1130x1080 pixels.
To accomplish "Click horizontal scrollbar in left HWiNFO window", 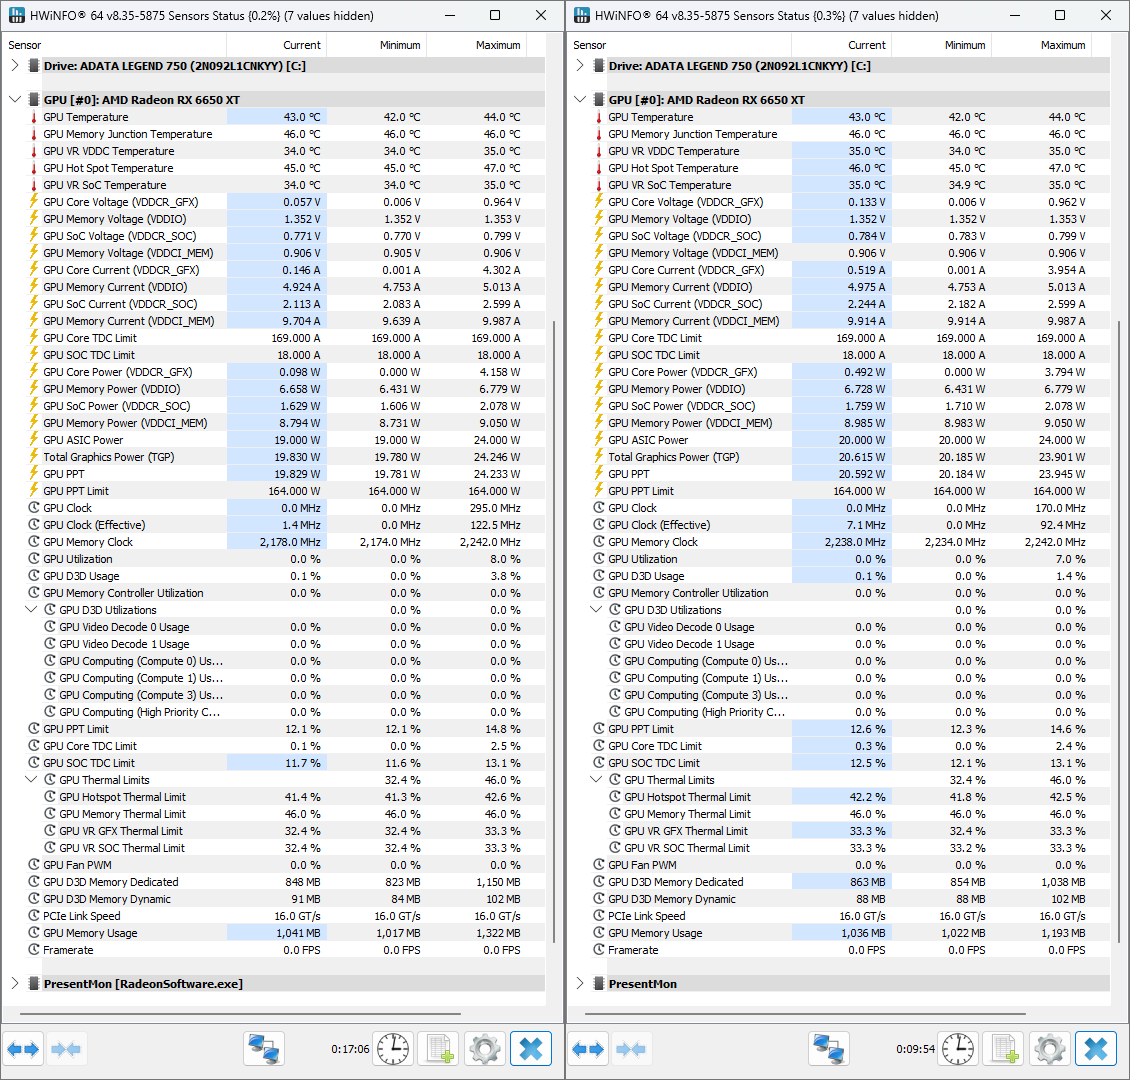I will (x=240, y=1014).
